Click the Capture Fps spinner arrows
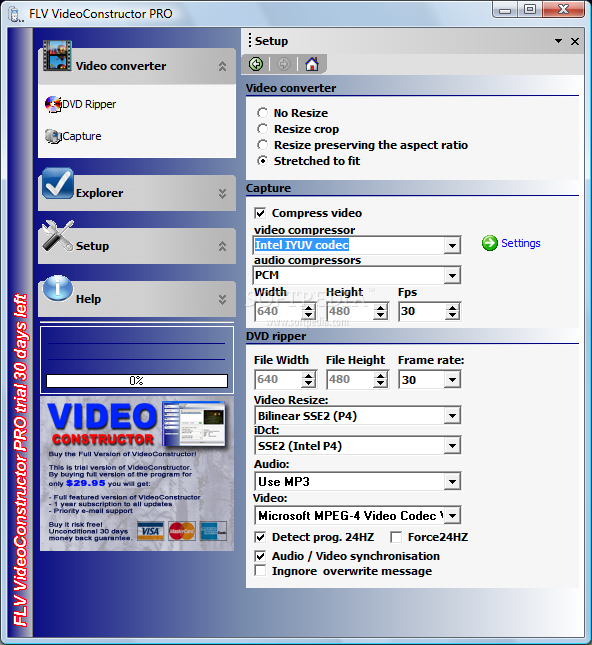 (x=453, y=311)
